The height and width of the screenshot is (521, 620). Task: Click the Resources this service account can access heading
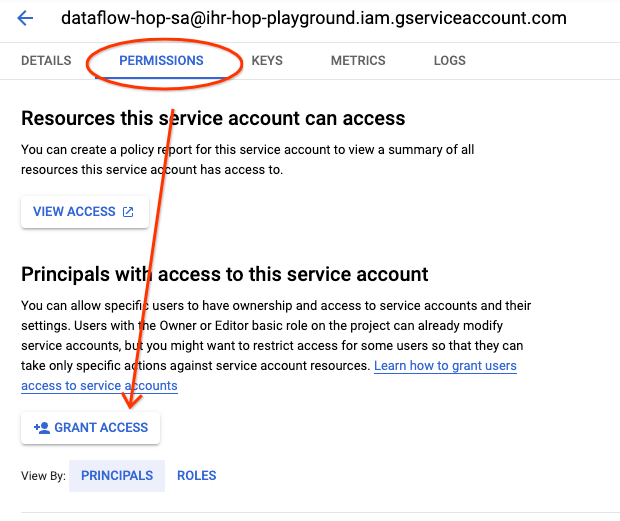pos(213,118)
